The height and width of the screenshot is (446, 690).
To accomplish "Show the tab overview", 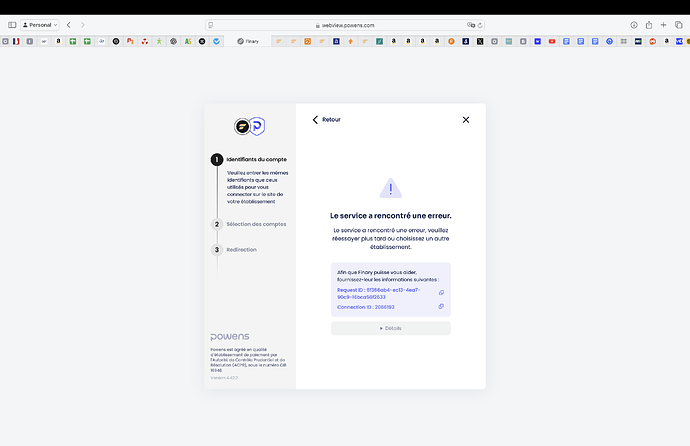I will pos(679,25).
